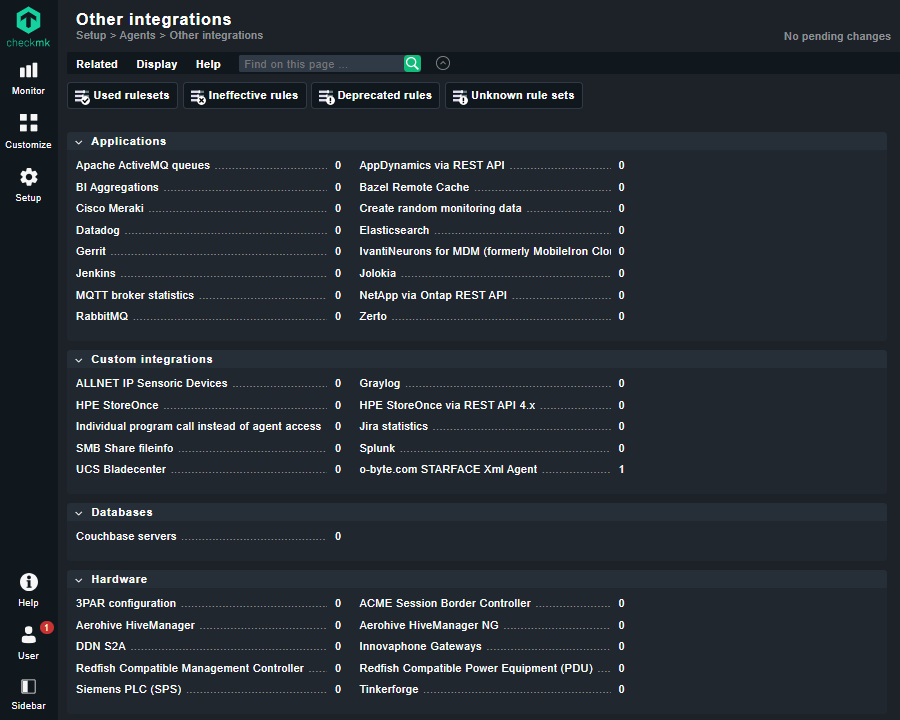Collapse the Hardware section
900x720 pixels.
click(x=79, y=580)
